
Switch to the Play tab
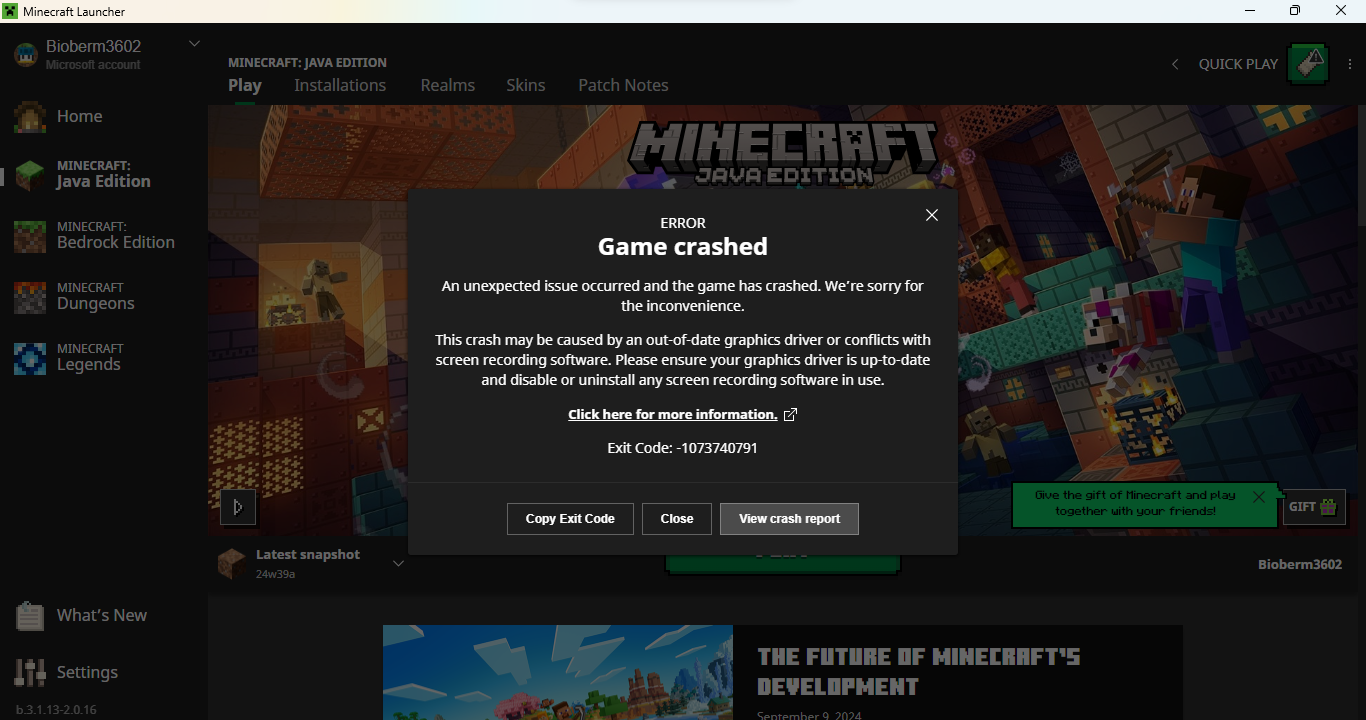click(245, 85)
